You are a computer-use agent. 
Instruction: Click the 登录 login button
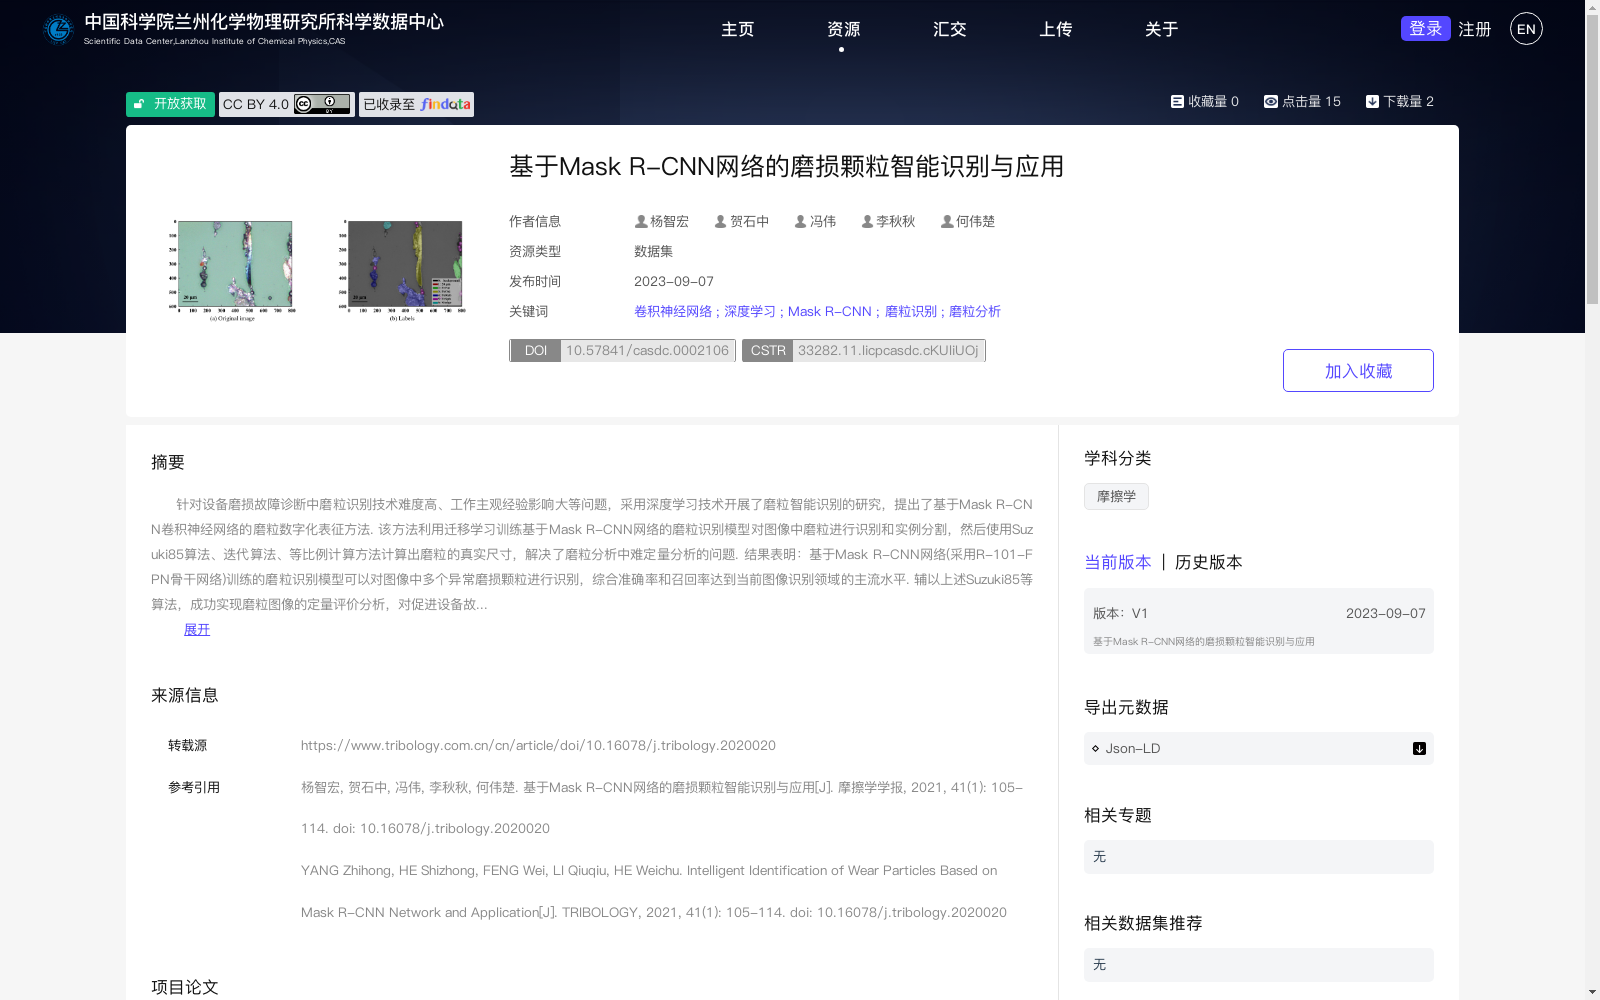[x=1425, y=29]
